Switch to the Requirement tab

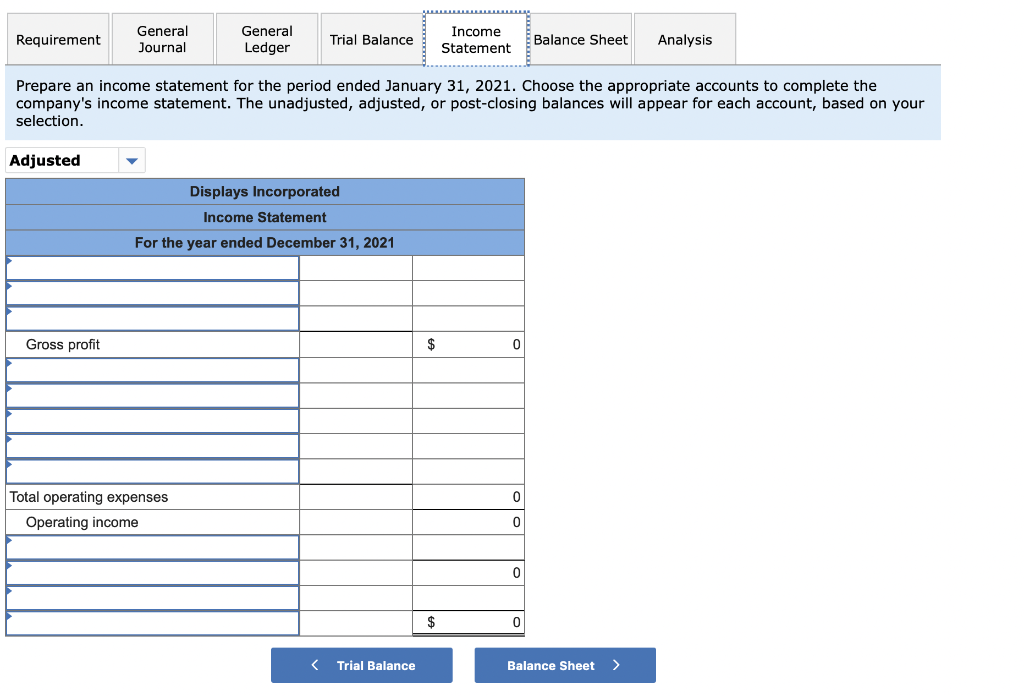coord(57,39)
